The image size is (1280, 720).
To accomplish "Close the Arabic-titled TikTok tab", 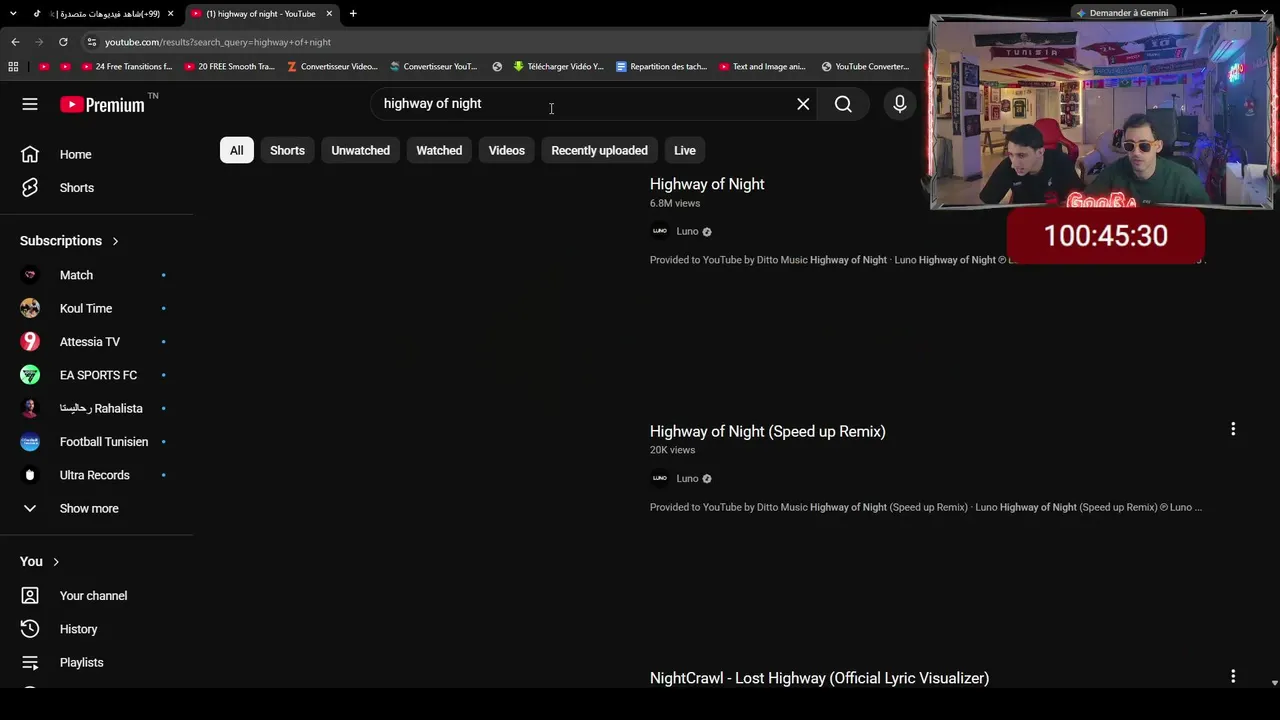I will pyautogui.click(x=171, y=14).
